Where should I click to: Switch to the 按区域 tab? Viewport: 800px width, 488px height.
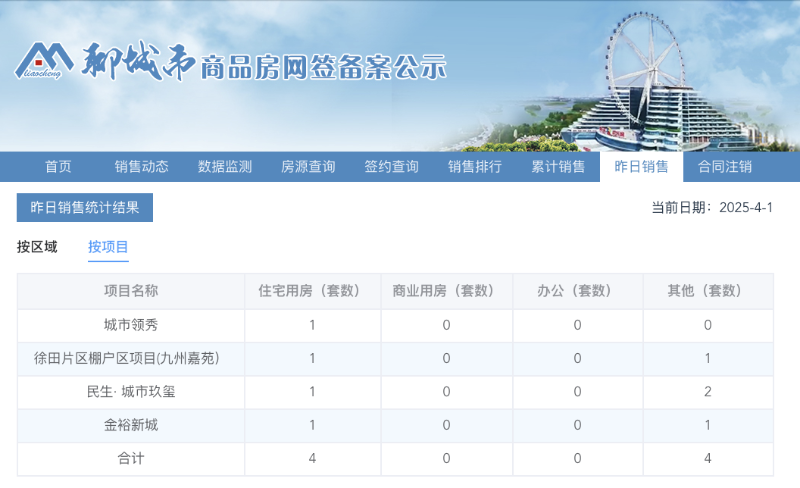[x=37, y=247]
